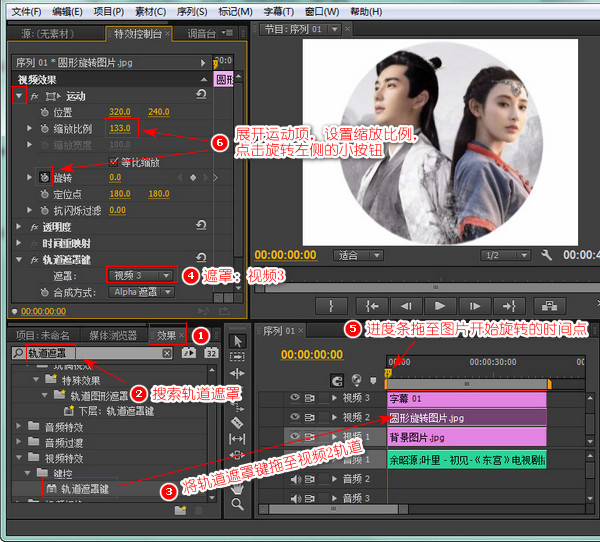
Task: Switch to the 调音台 tab
Action: click(202, 34)
